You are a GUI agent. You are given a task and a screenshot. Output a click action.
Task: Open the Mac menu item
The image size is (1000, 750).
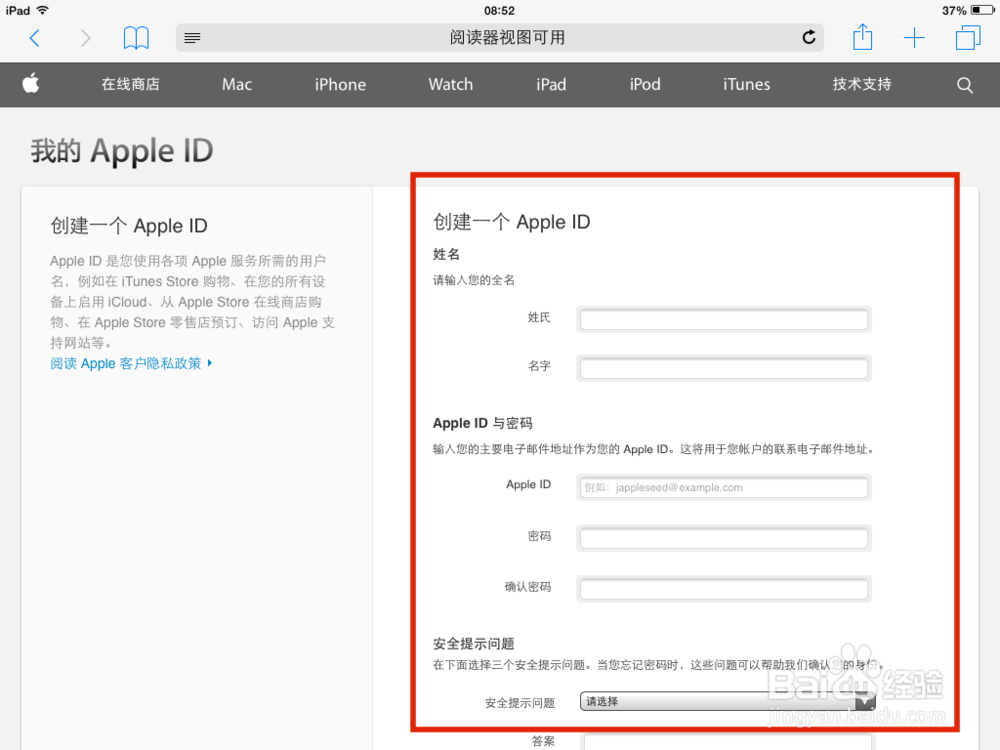237,84
